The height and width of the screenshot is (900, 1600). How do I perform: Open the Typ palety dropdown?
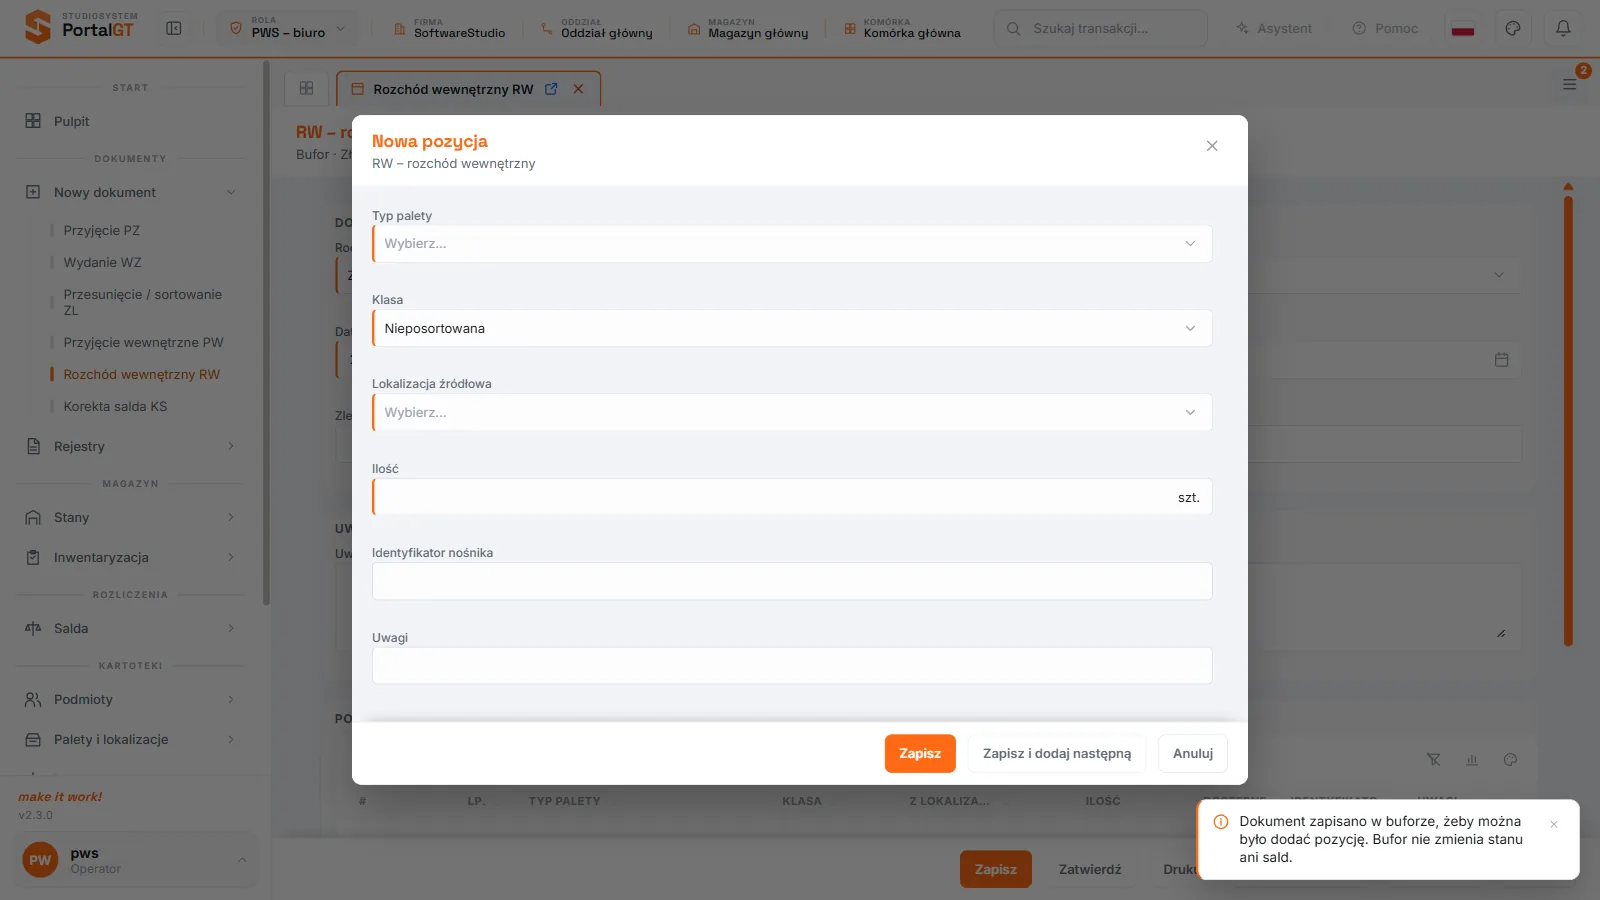click(x=792, y=244)
